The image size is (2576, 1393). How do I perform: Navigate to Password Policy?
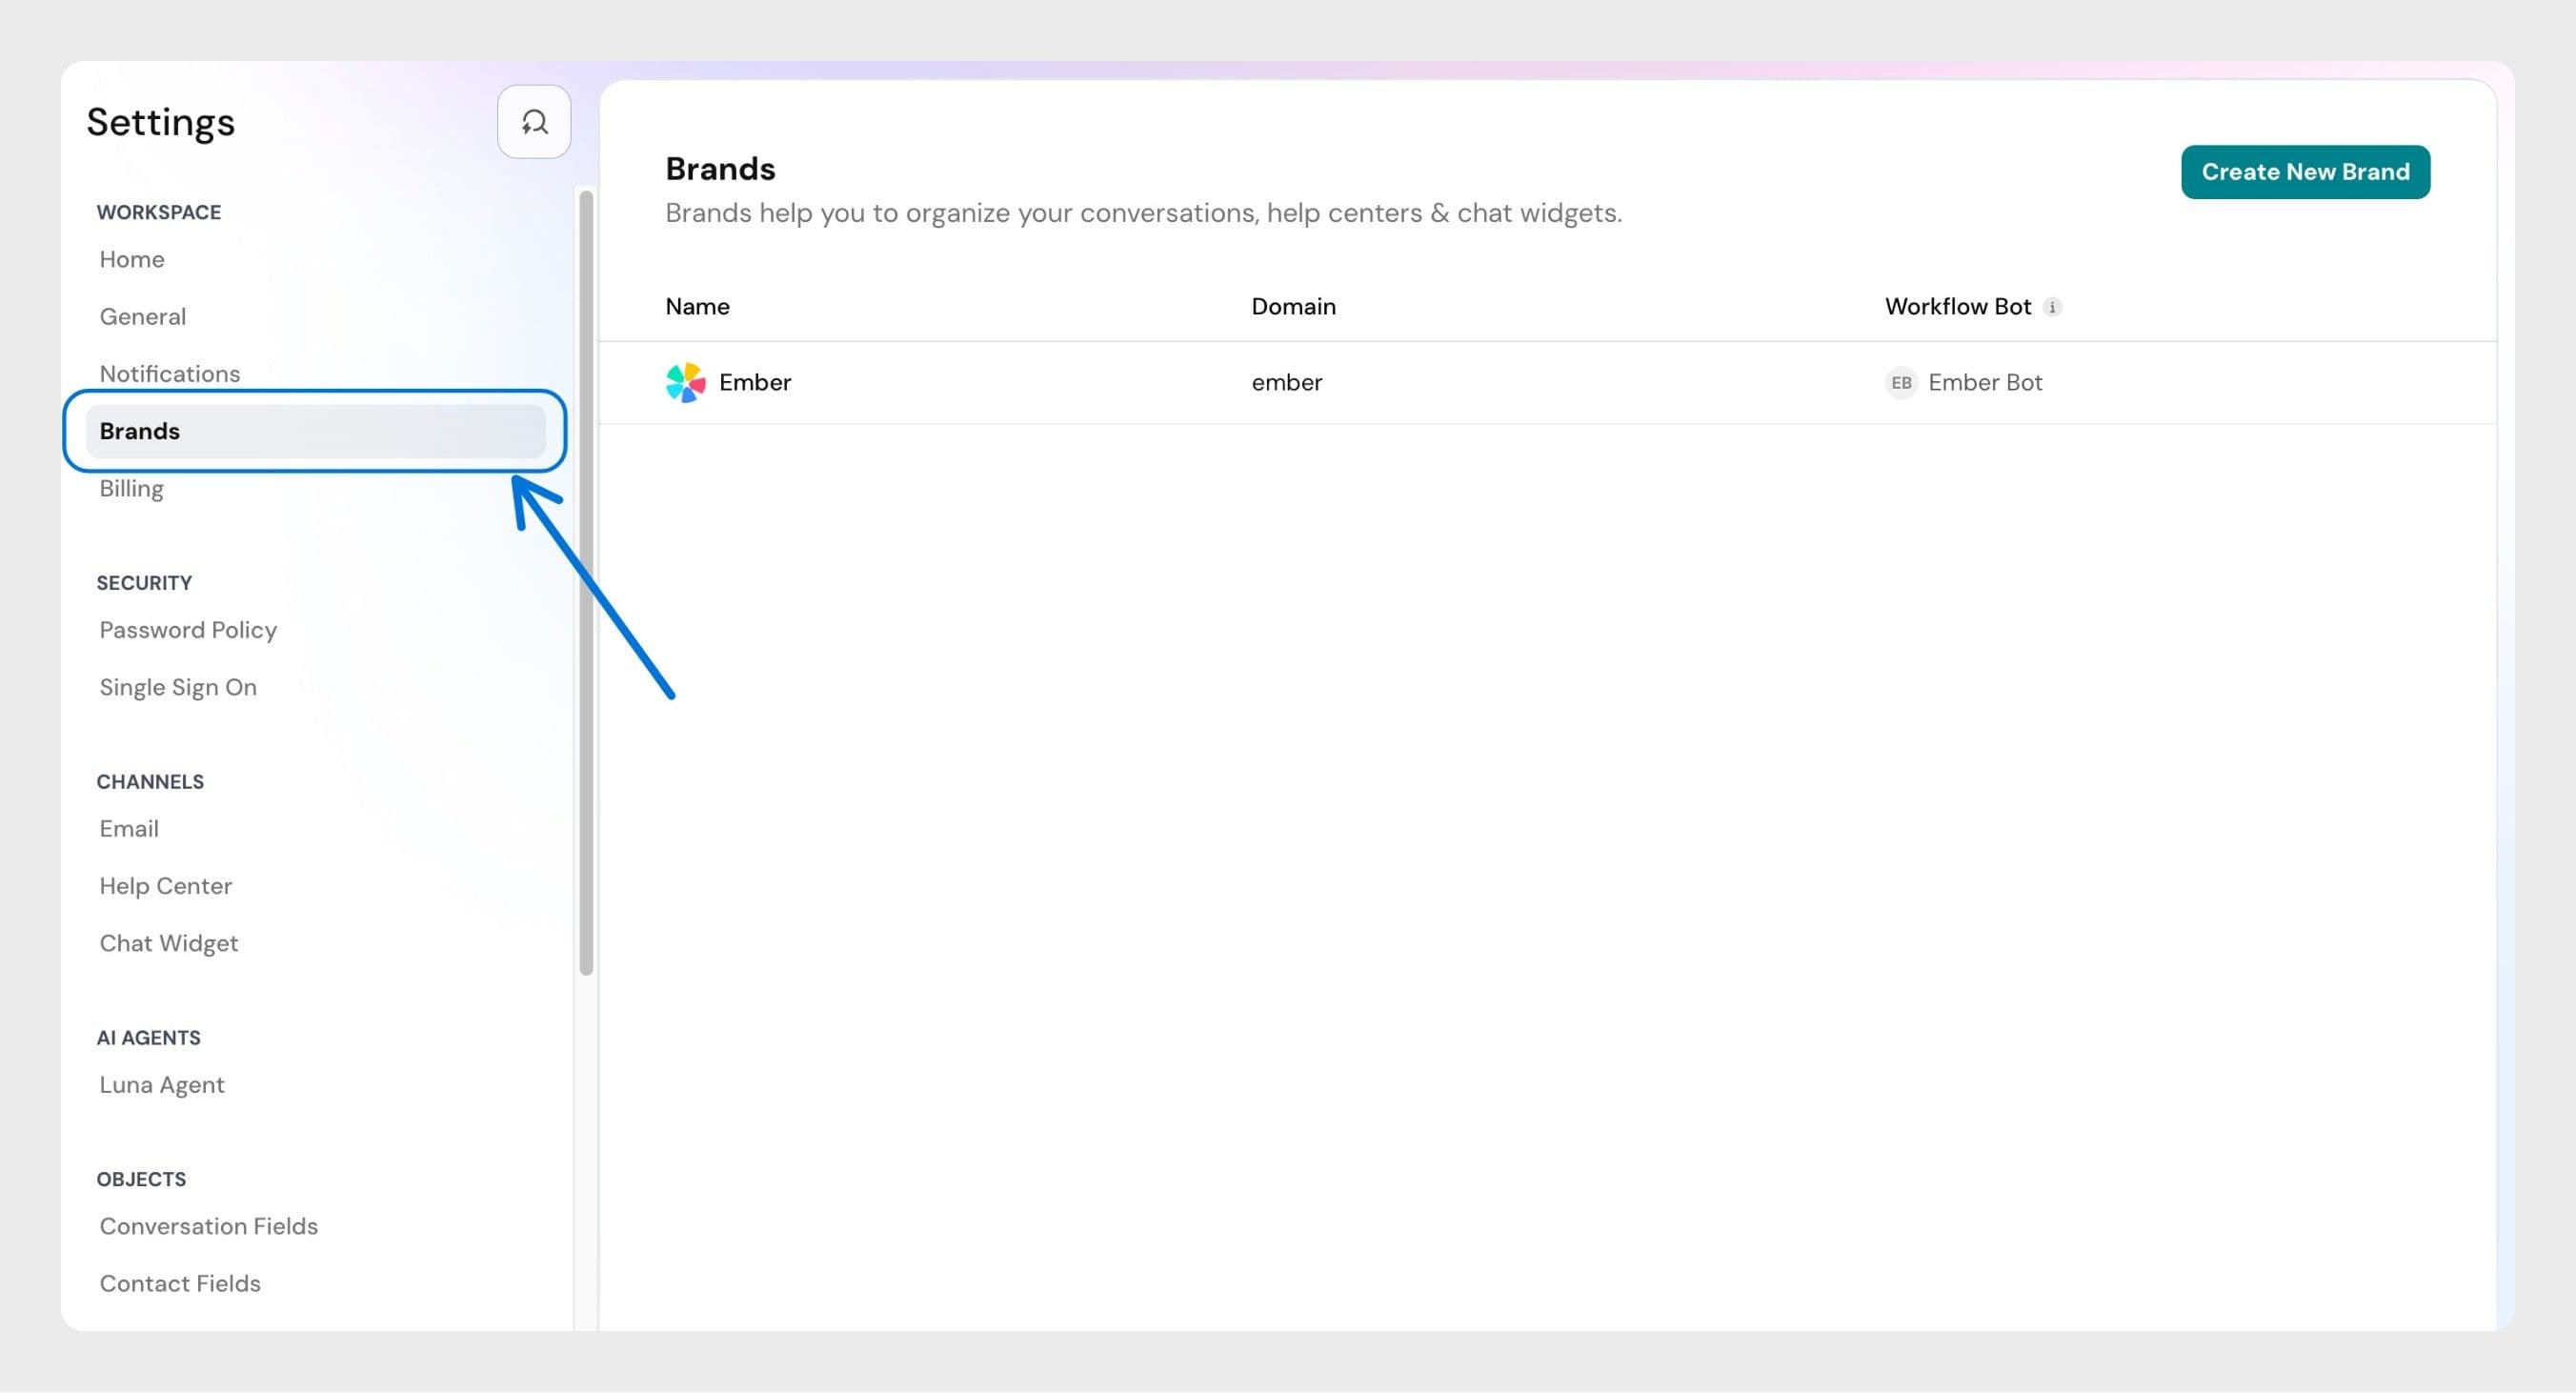click(x=188, y=630)
